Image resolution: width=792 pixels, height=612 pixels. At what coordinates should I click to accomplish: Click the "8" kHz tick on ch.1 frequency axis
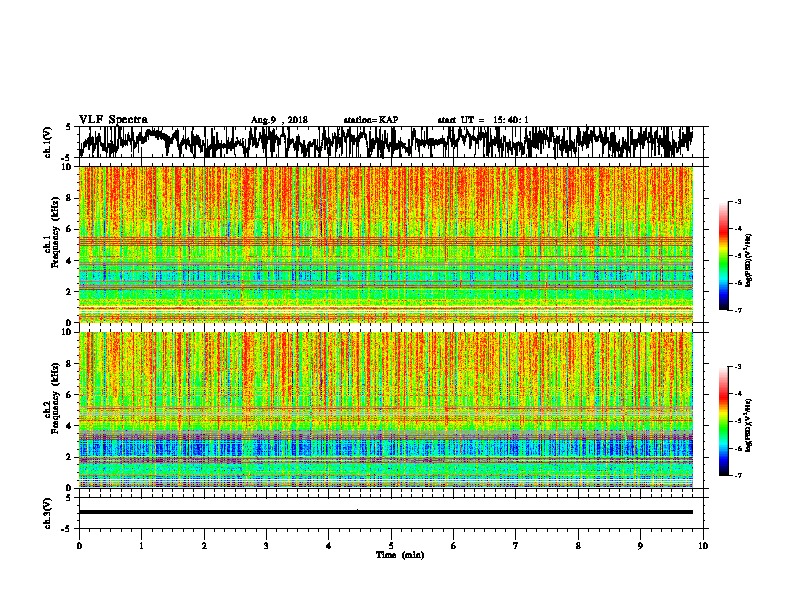[69, 198]
